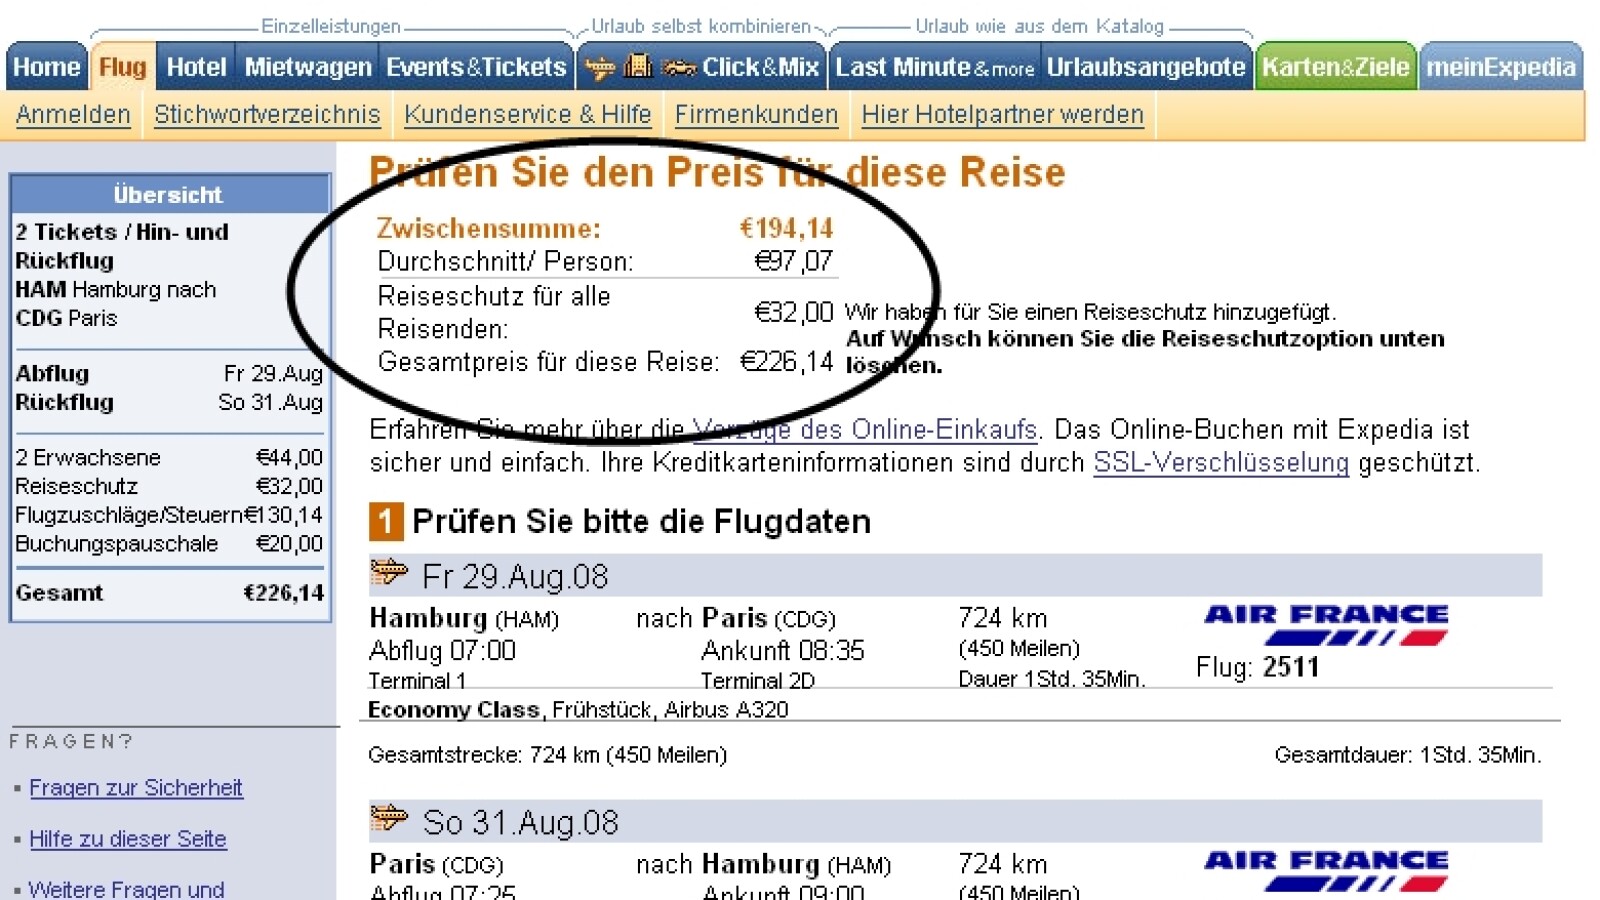The width and height of the screenshot is (1600, 900).
Task: Switch to the Hotel tab
Action: pos(196,67)
